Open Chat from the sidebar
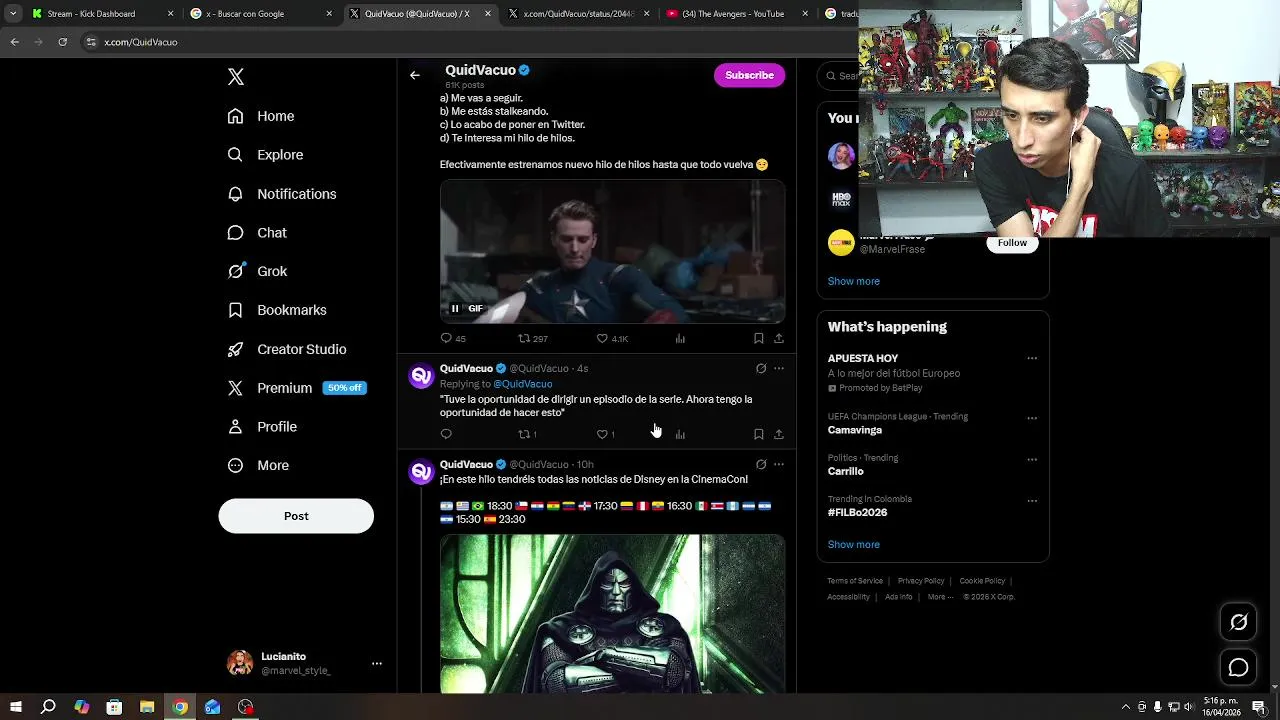 click(257, 233)
